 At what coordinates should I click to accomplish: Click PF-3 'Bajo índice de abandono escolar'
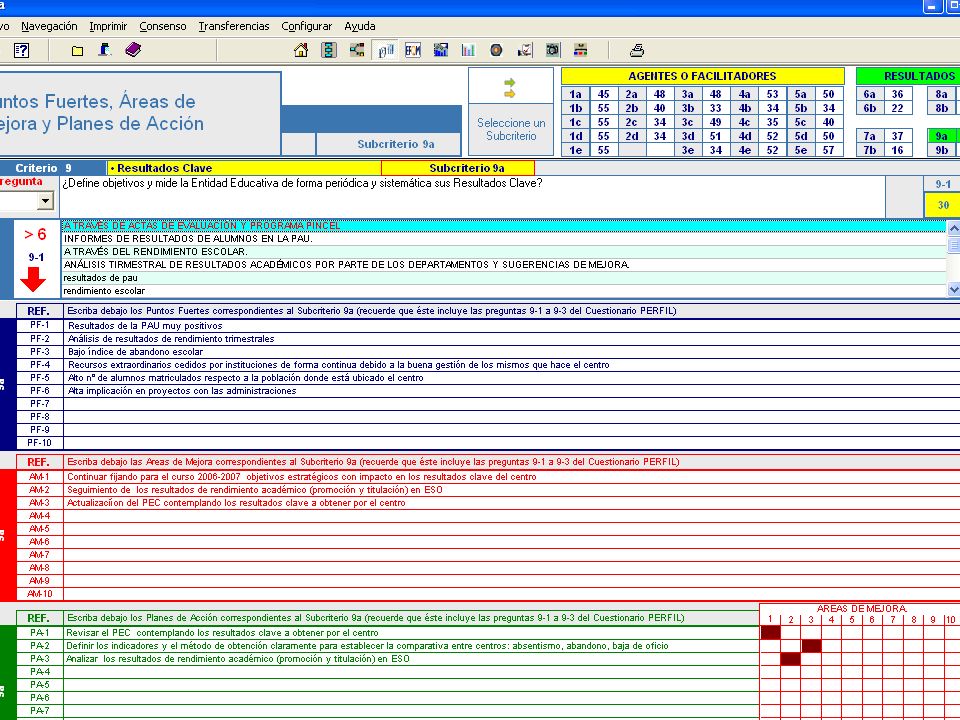coord(511,351)
